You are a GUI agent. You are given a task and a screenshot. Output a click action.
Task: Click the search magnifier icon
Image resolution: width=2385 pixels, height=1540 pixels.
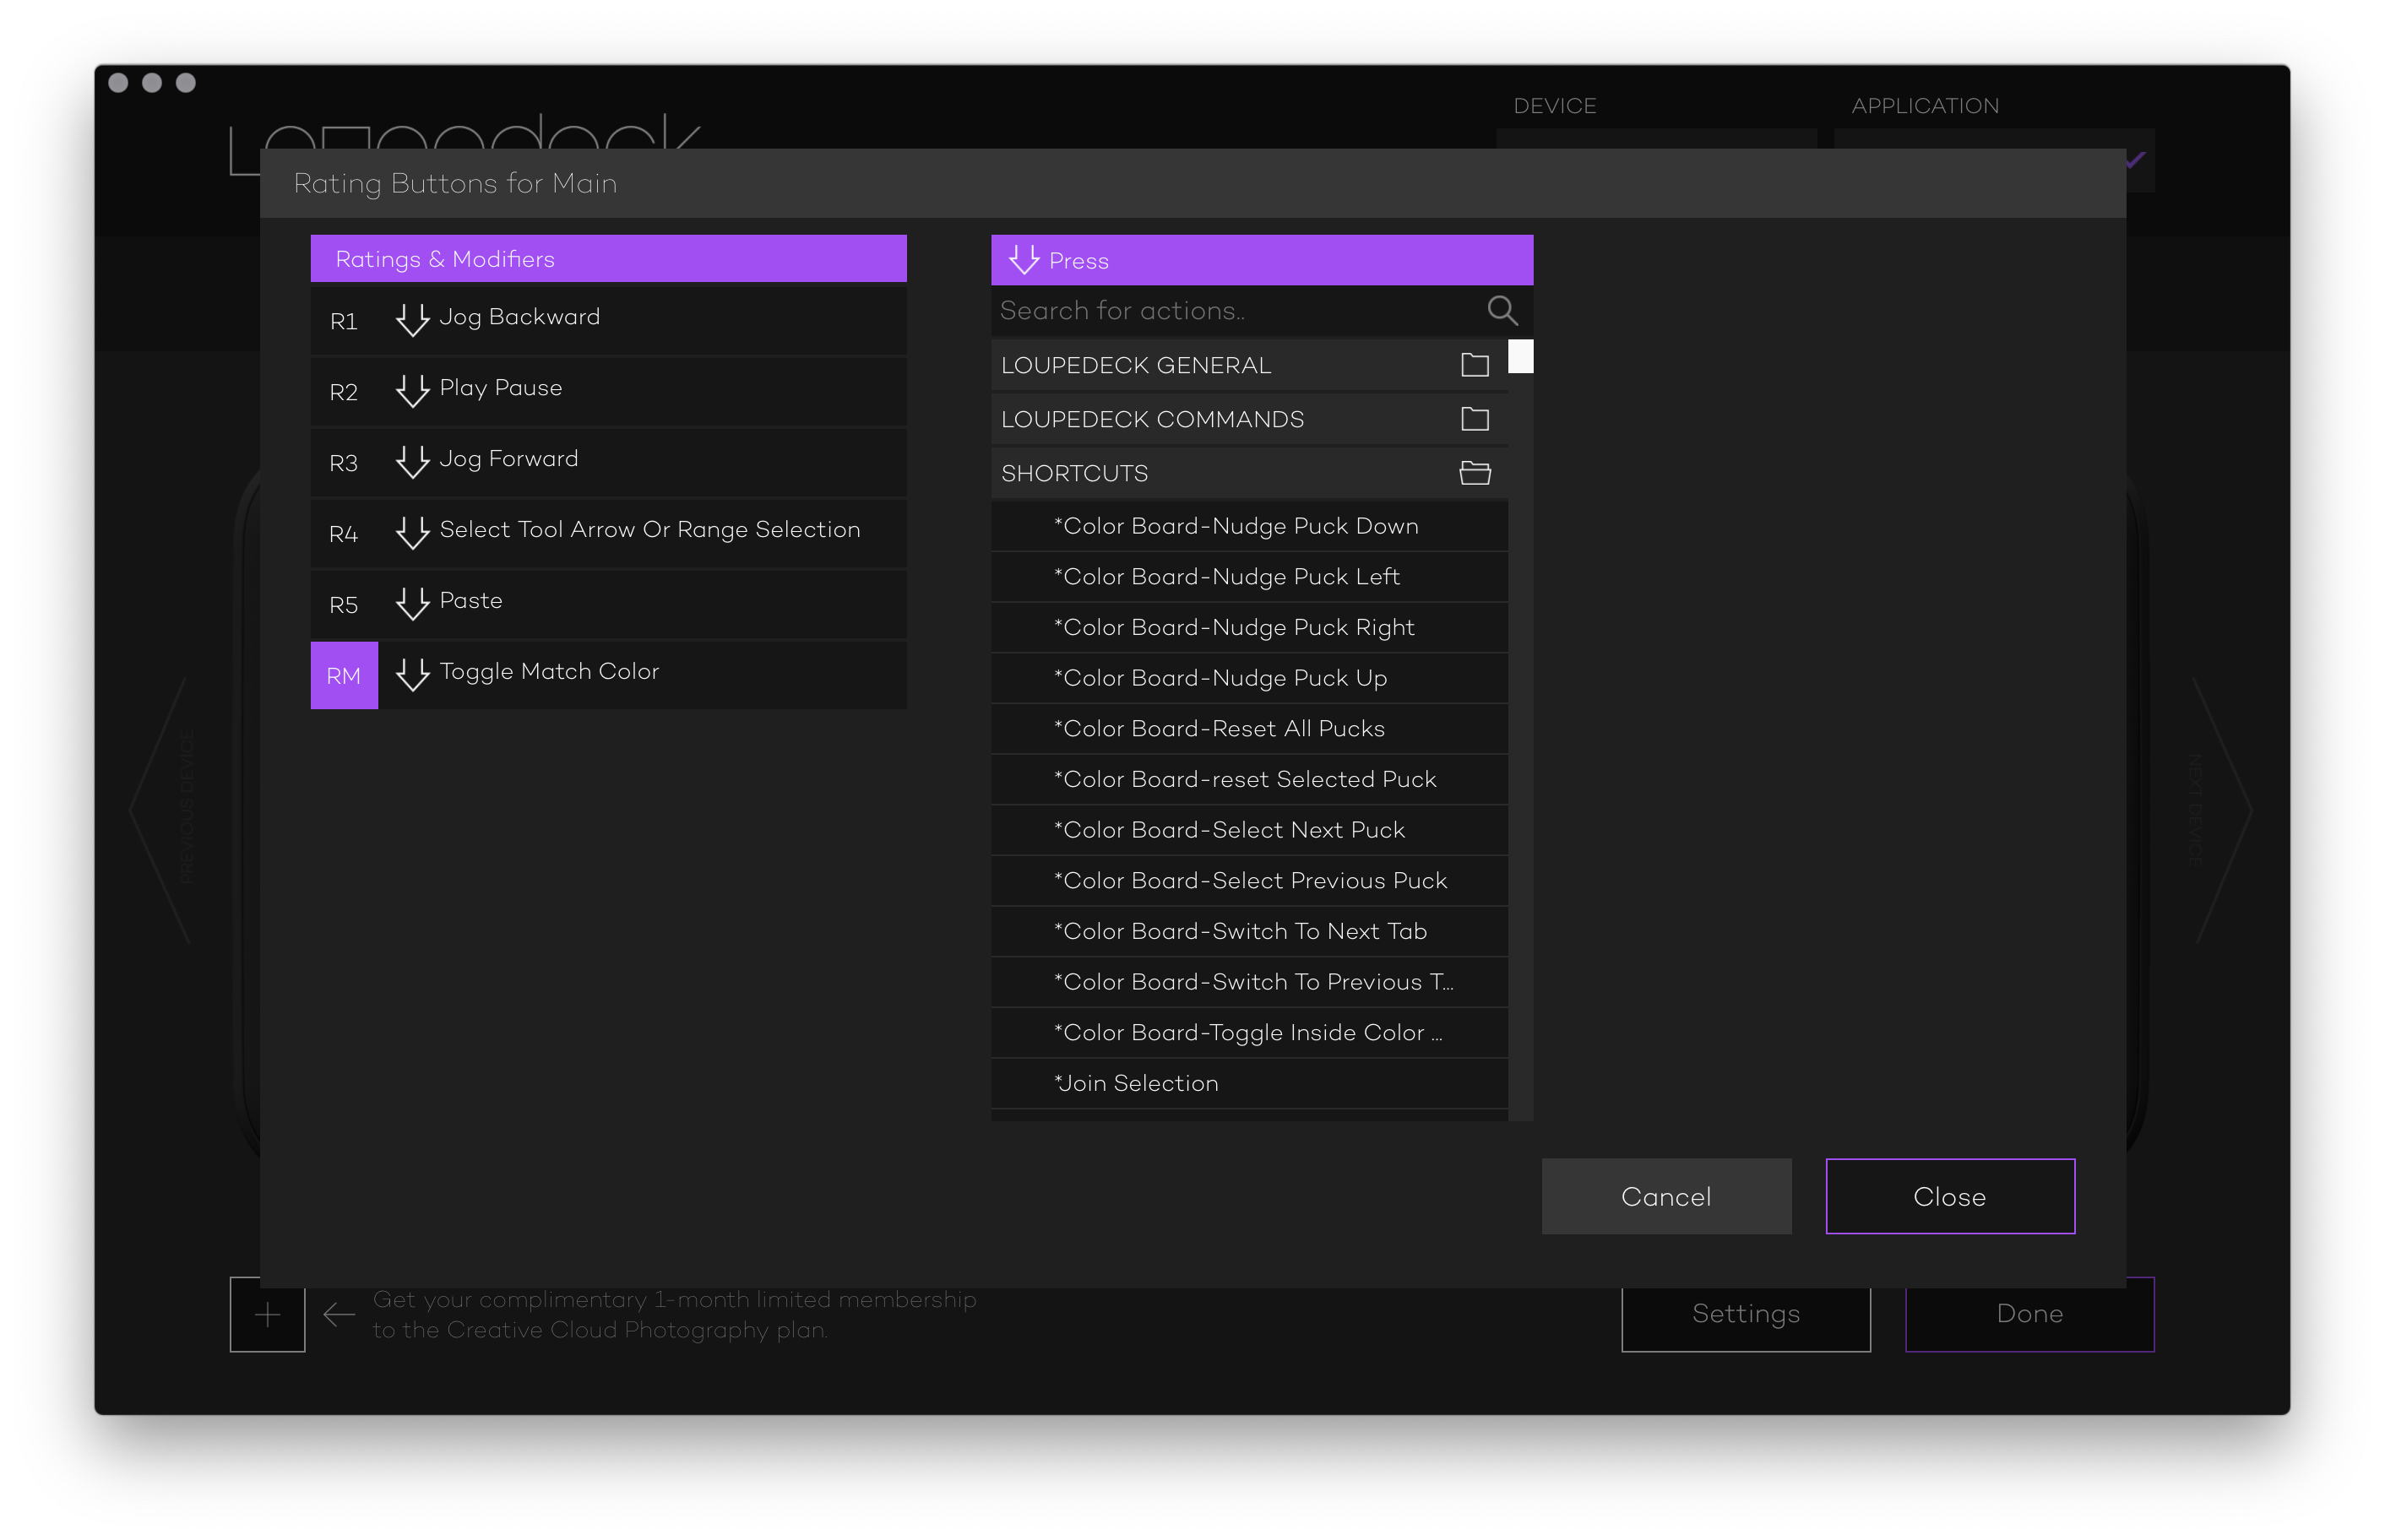click(1501, 311)
